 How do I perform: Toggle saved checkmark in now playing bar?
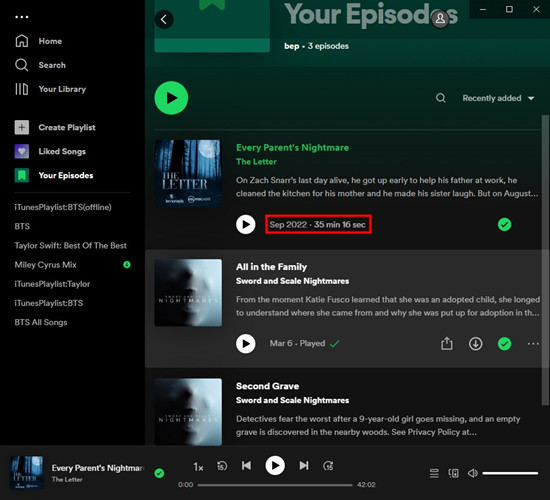[x=159, y=473]
